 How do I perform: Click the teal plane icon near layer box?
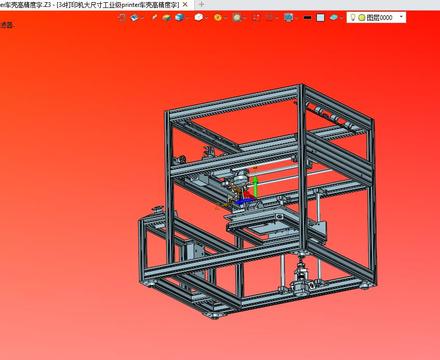333,17
